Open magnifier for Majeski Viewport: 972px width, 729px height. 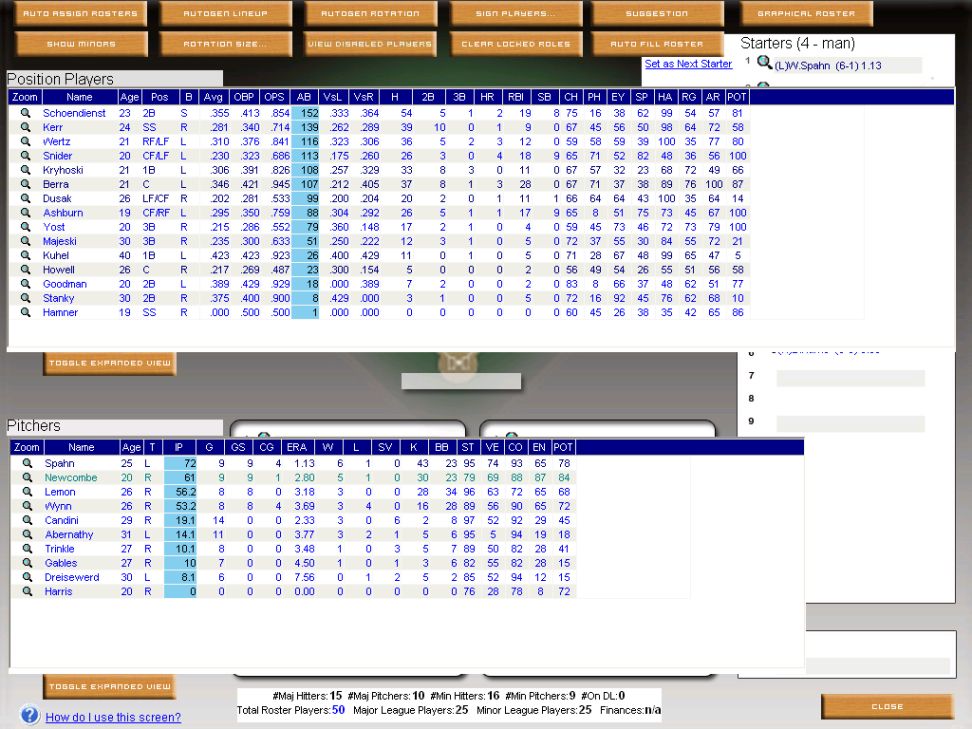click(x=25, y=241)
